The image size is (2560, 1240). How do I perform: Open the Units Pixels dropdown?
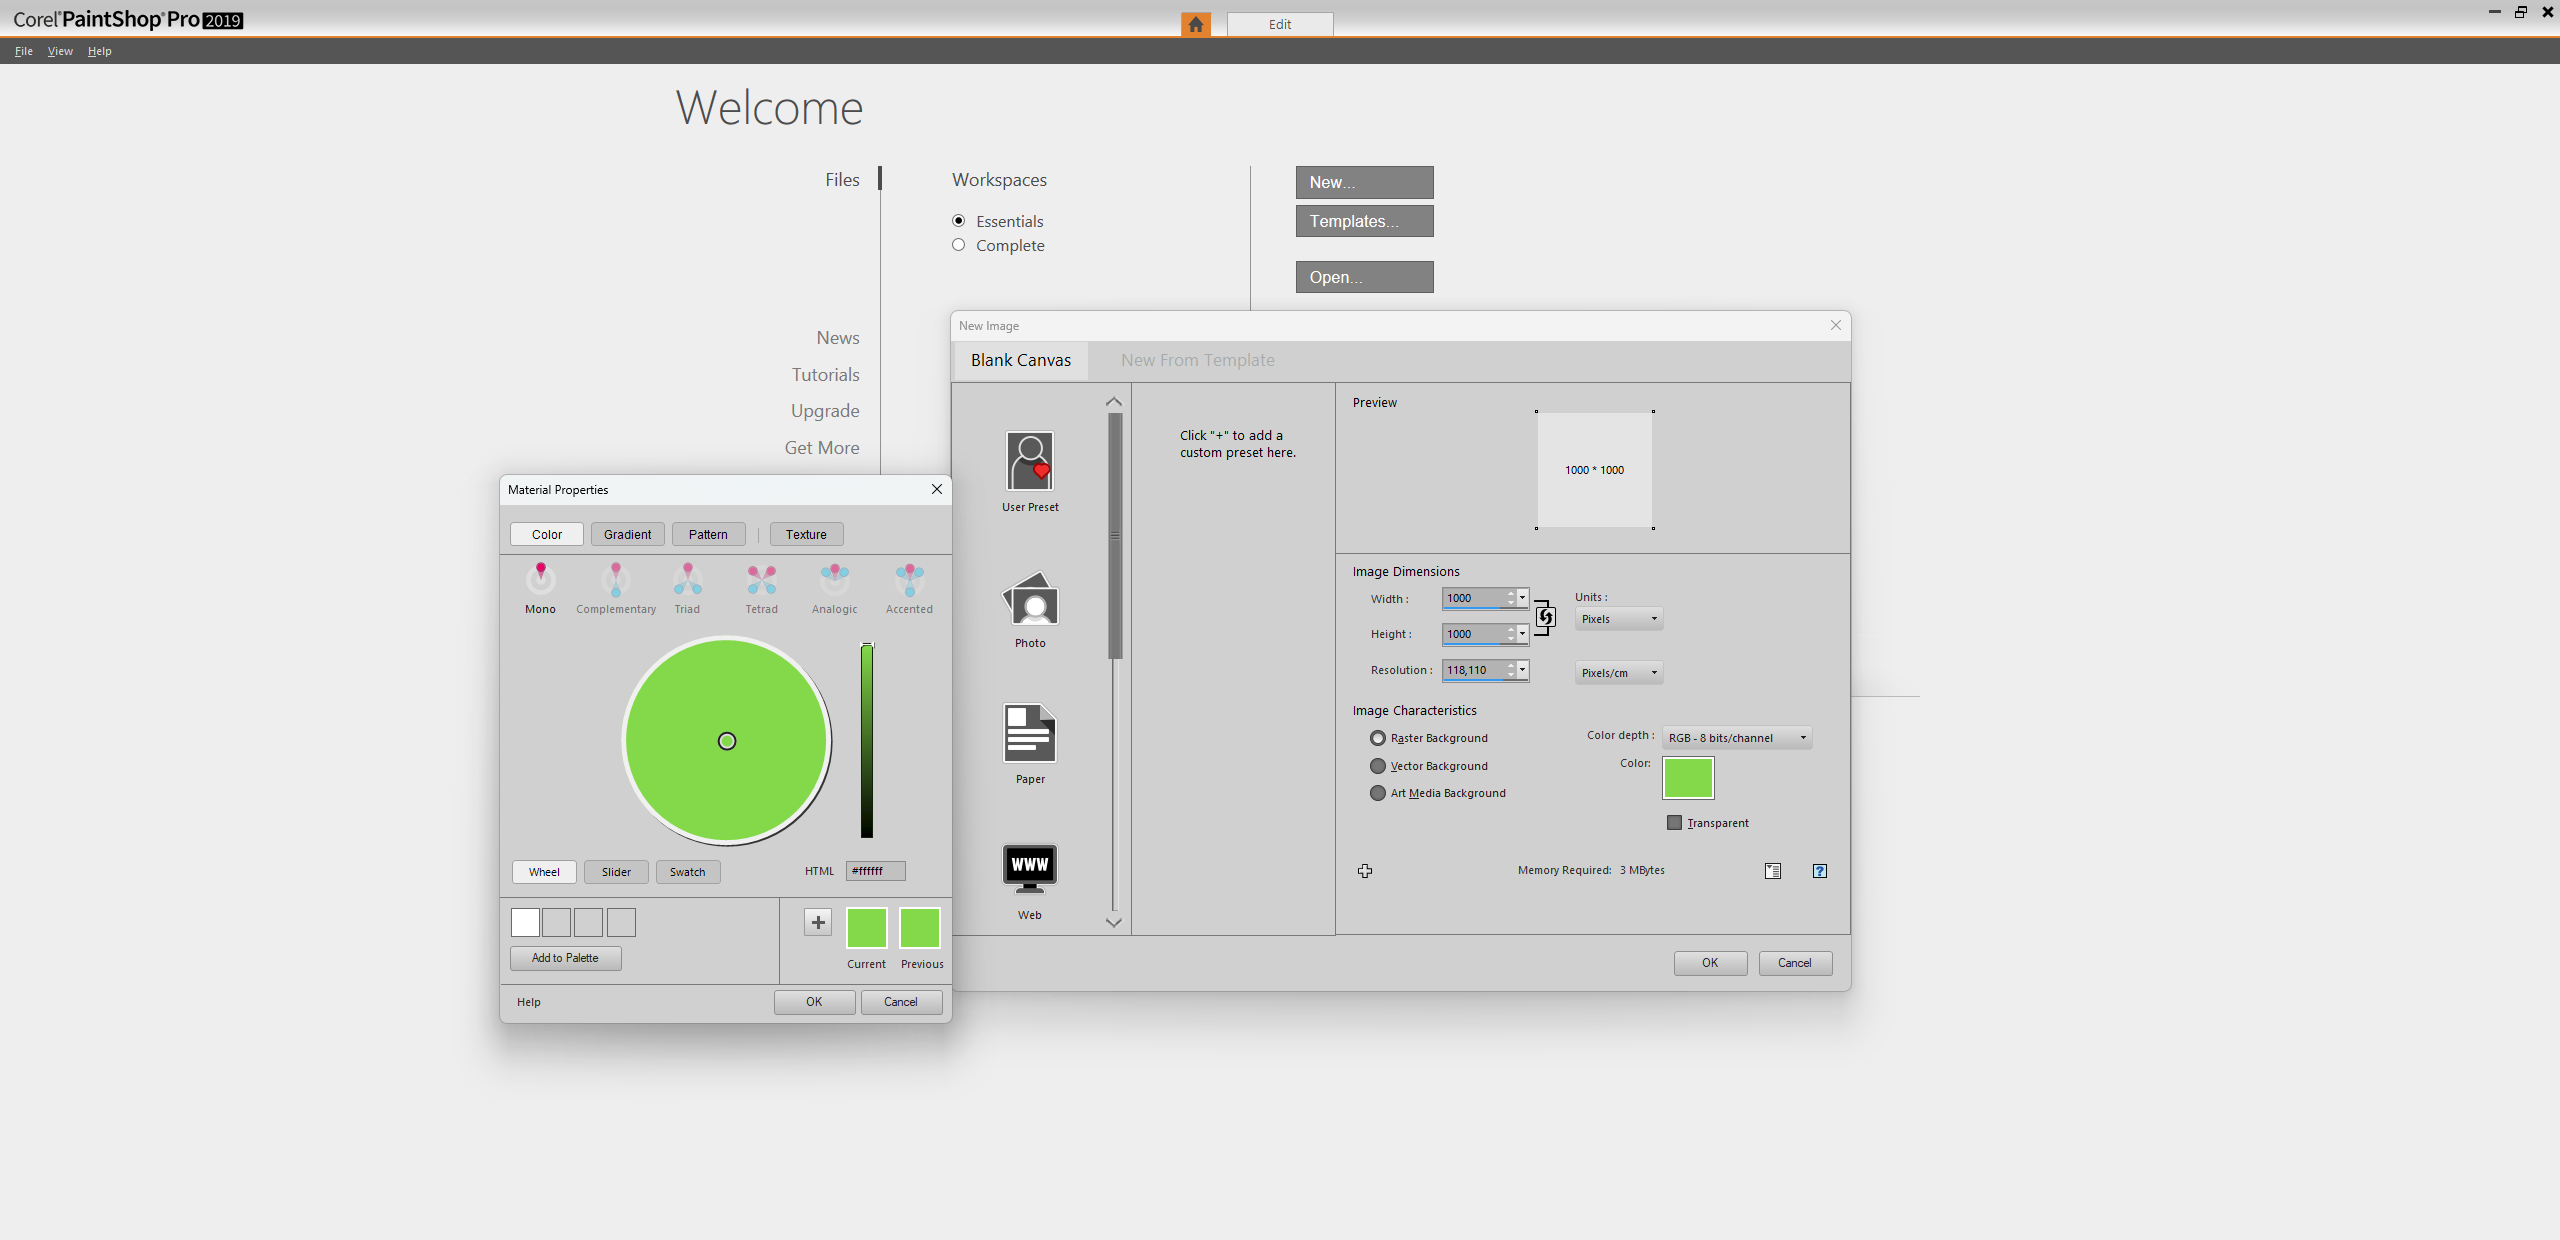coord(1618,619)
